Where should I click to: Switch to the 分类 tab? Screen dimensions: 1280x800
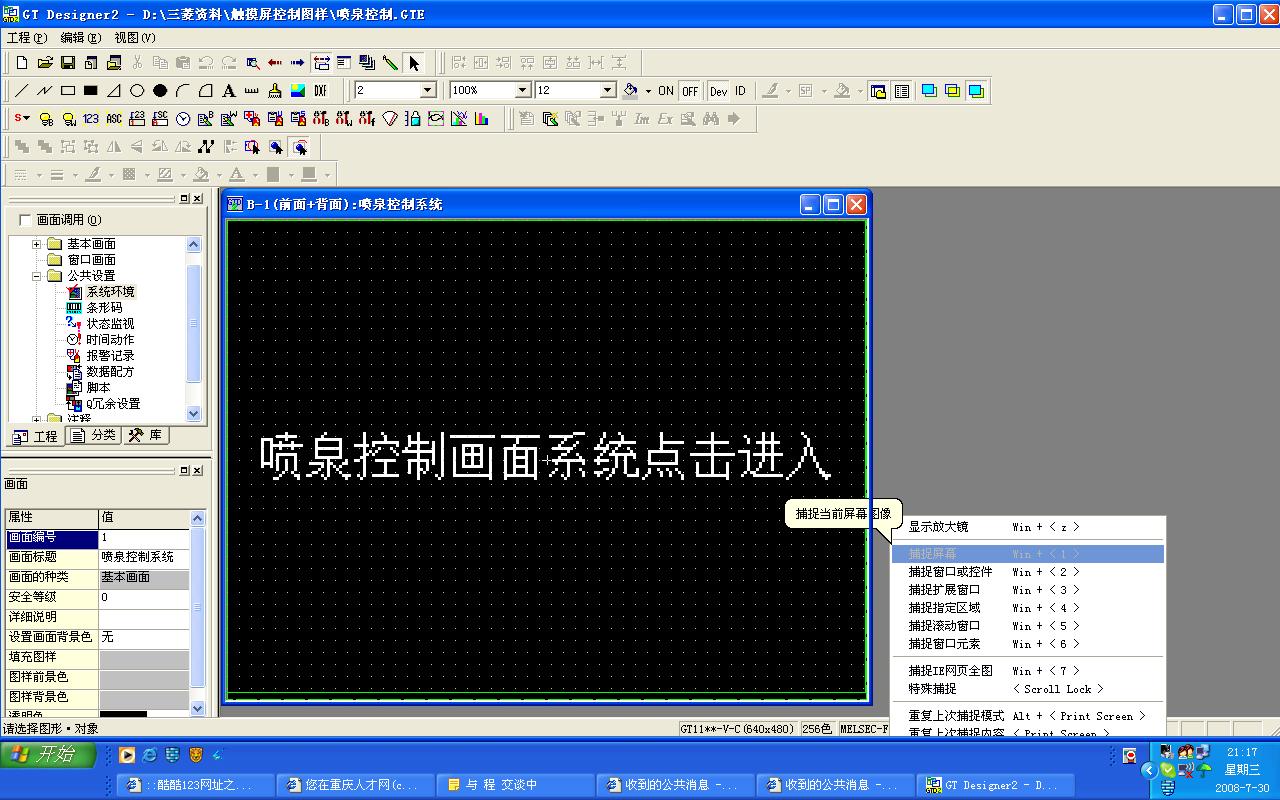(x=95, y=436)
